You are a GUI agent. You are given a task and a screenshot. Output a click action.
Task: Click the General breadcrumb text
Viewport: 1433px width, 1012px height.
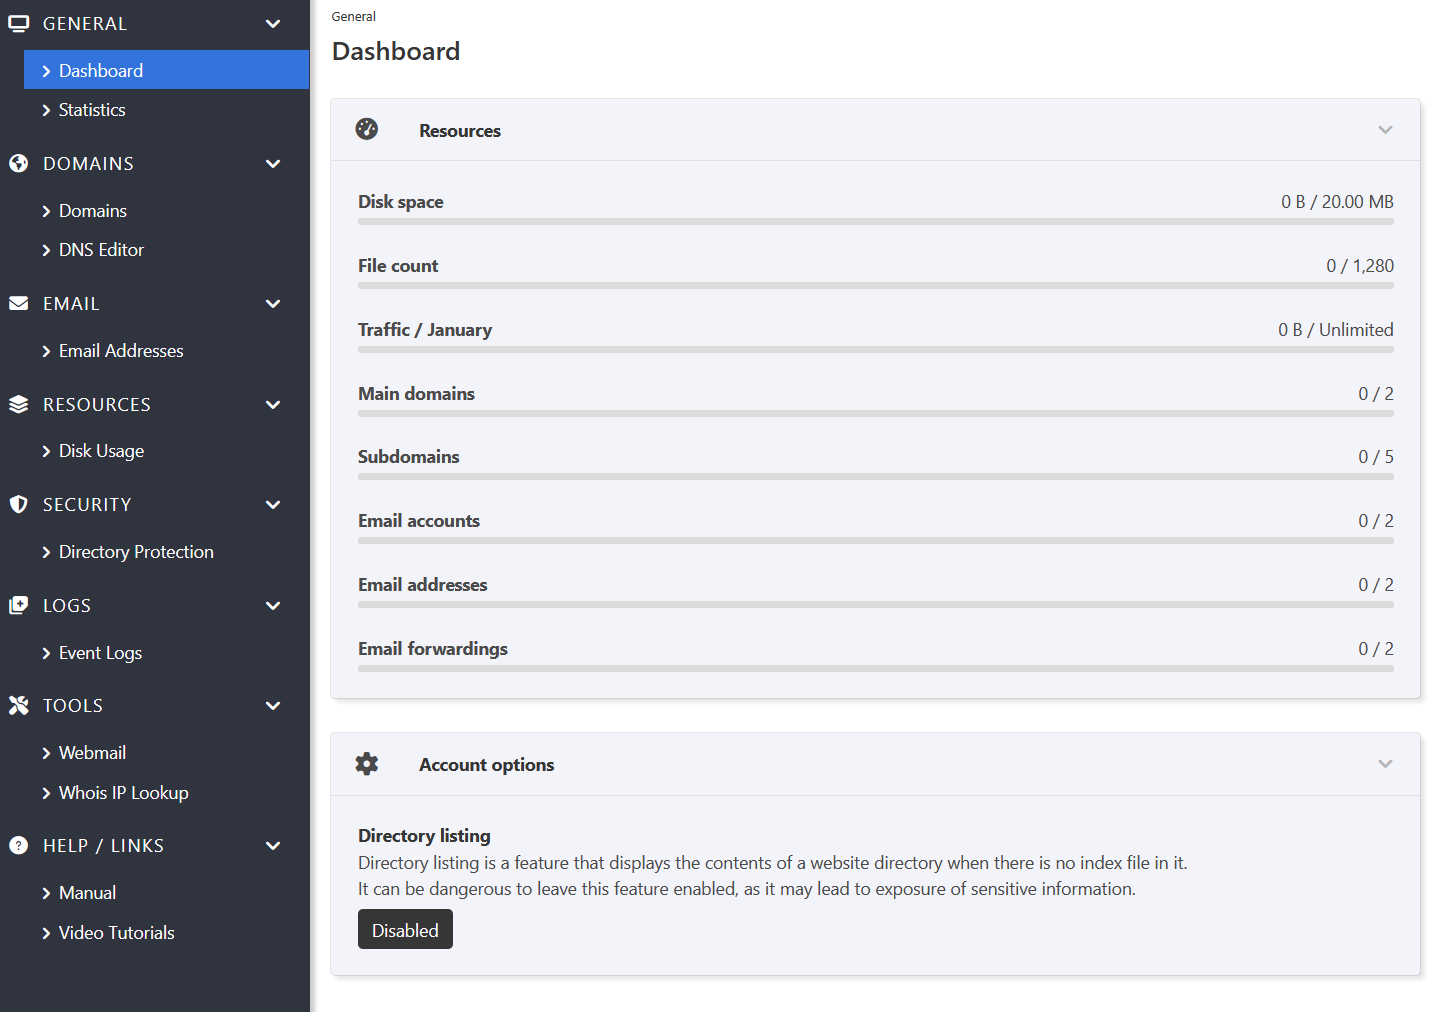(x=354, y=17)
